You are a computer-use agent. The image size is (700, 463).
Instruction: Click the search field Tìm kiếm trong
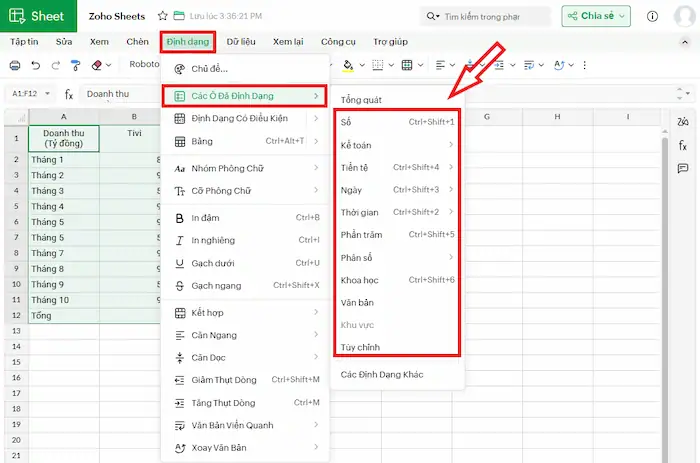click(485, 17)
